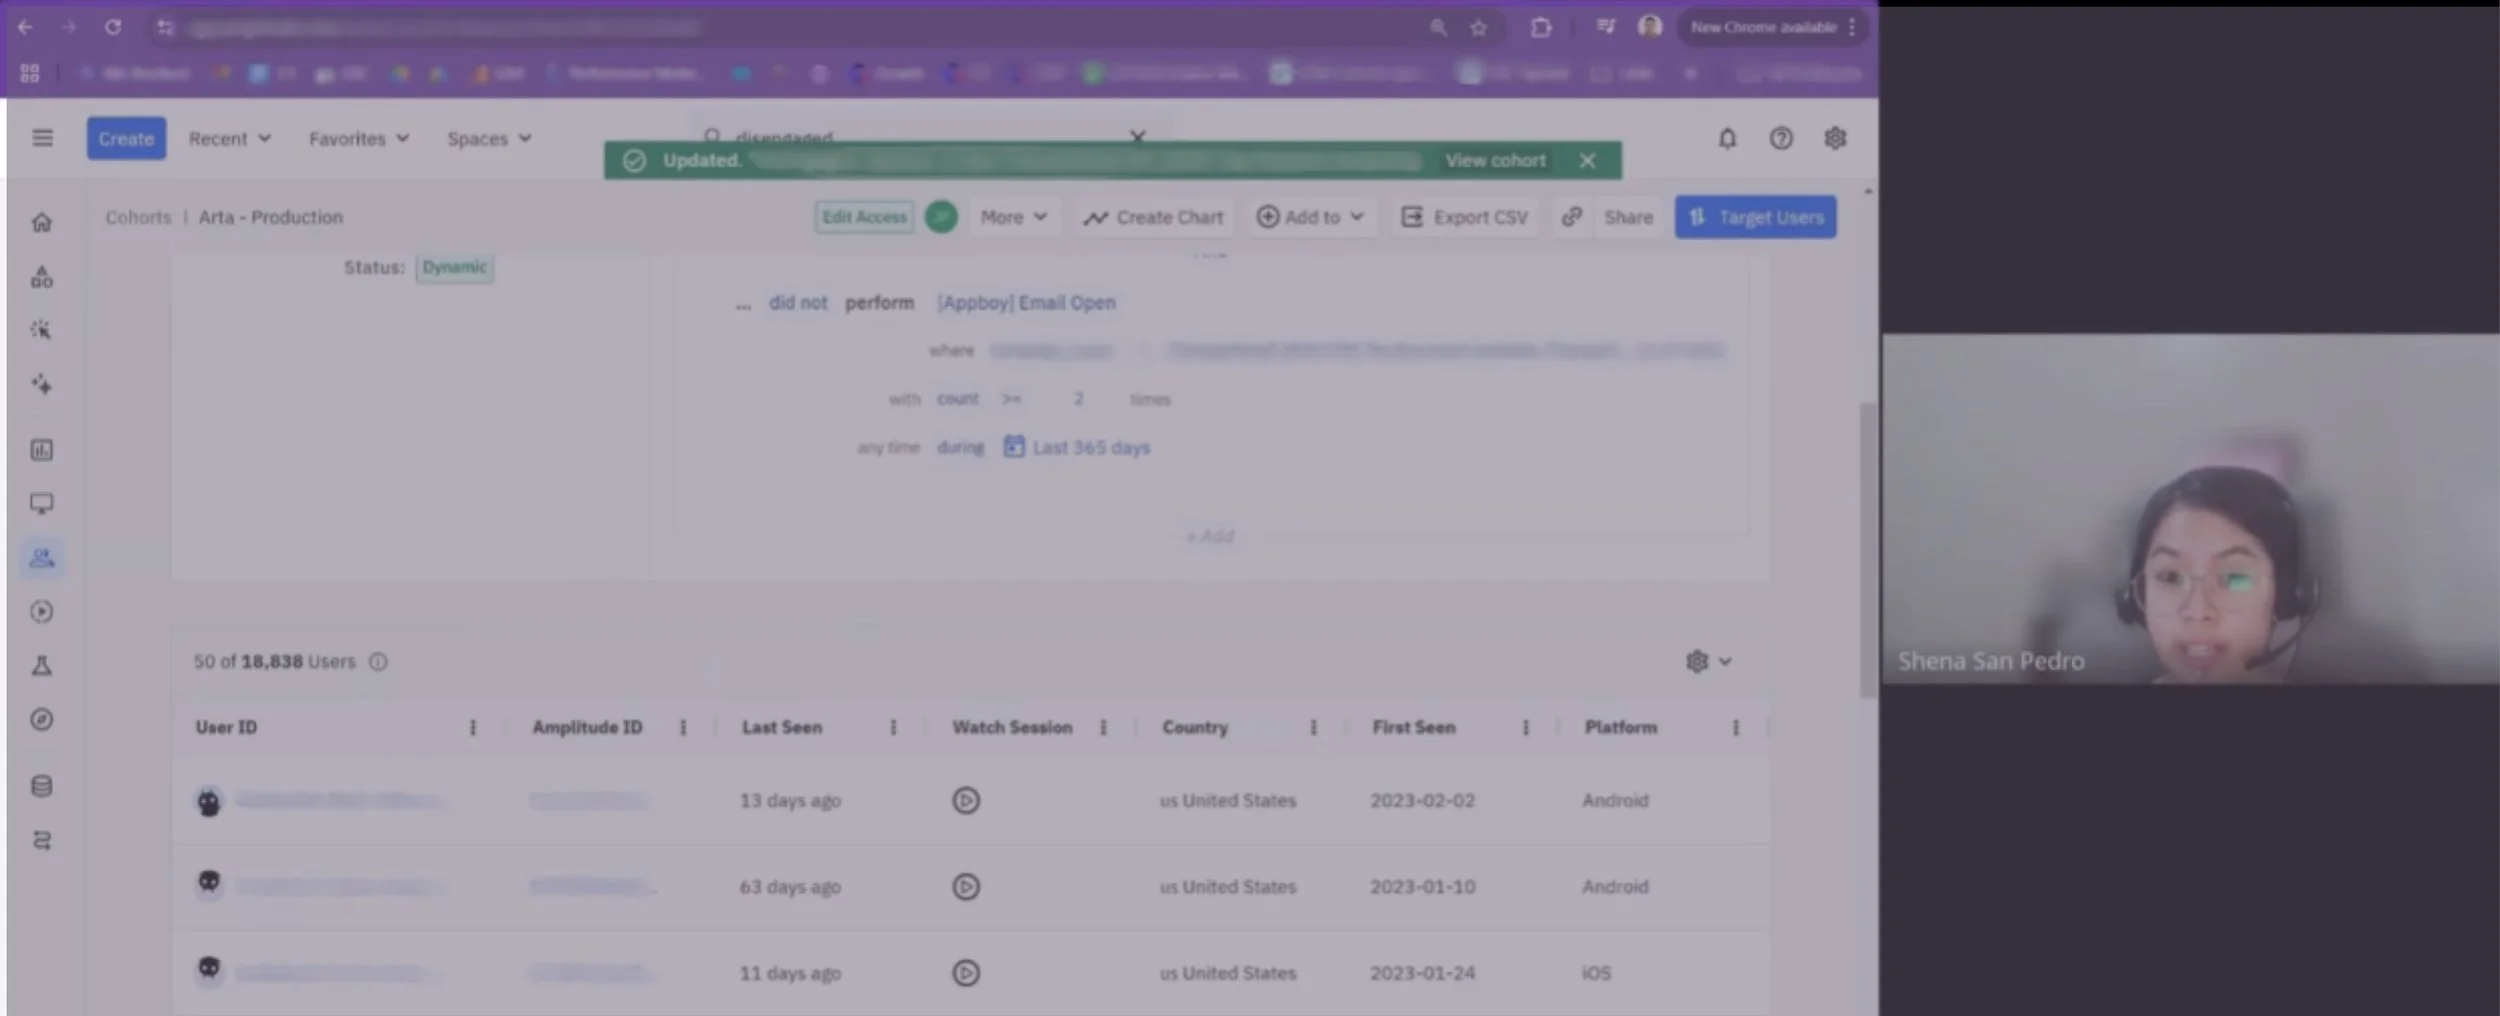Dismiss the Updated notification banner
The width and height of the screenshot is (2500, 1016).
tap(1587, 161)
